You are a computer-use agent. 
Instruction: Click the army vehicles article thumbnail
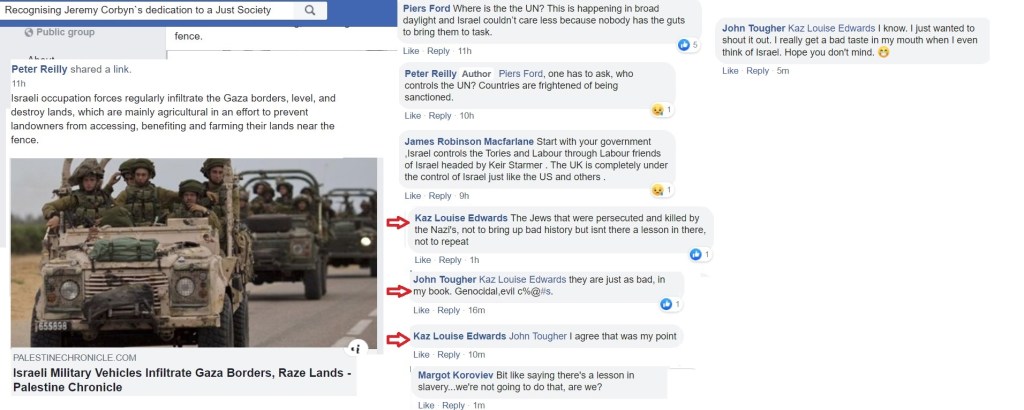[194, 253]
